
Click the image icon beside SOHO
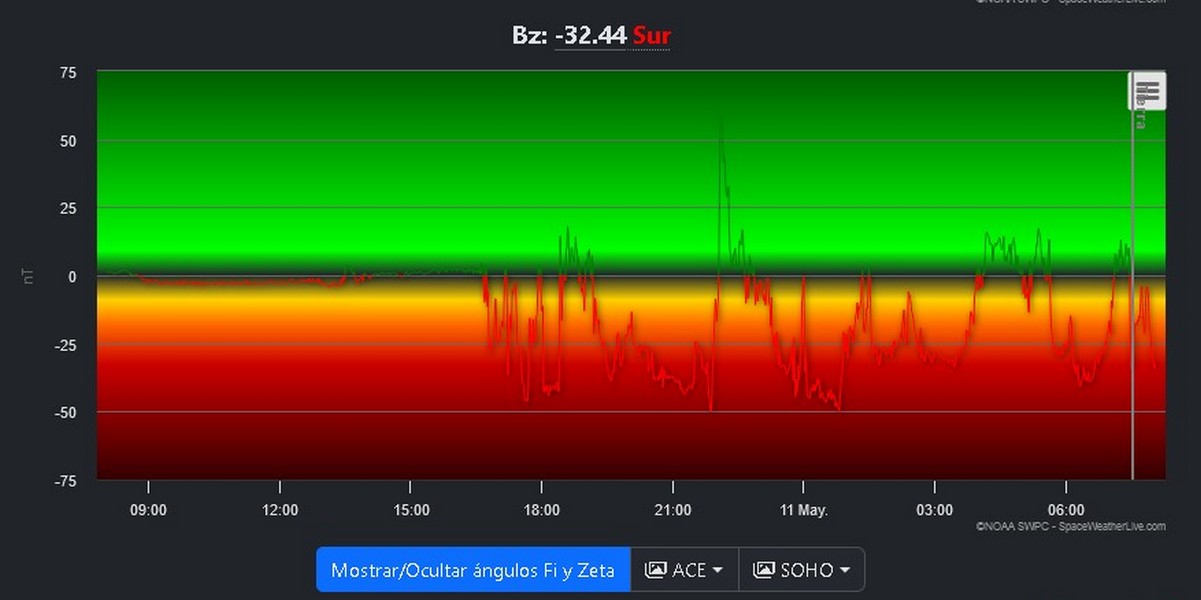(x=764, y=570)
